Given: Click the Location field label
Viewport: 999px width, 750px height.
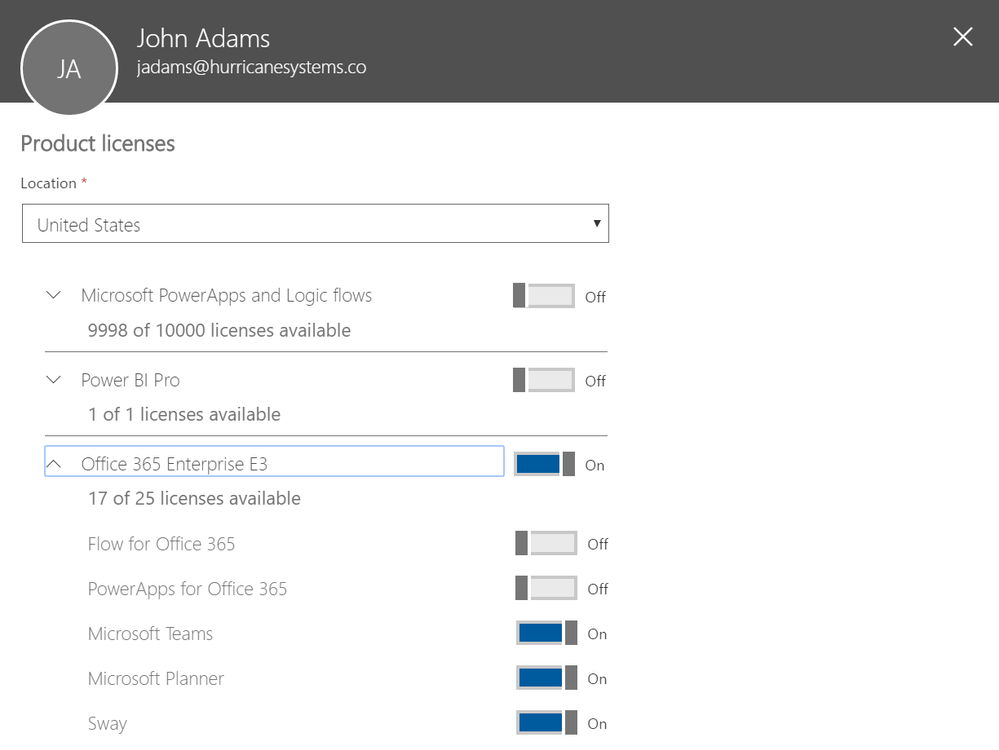Looking at the screenshot, I should [48, 184].
